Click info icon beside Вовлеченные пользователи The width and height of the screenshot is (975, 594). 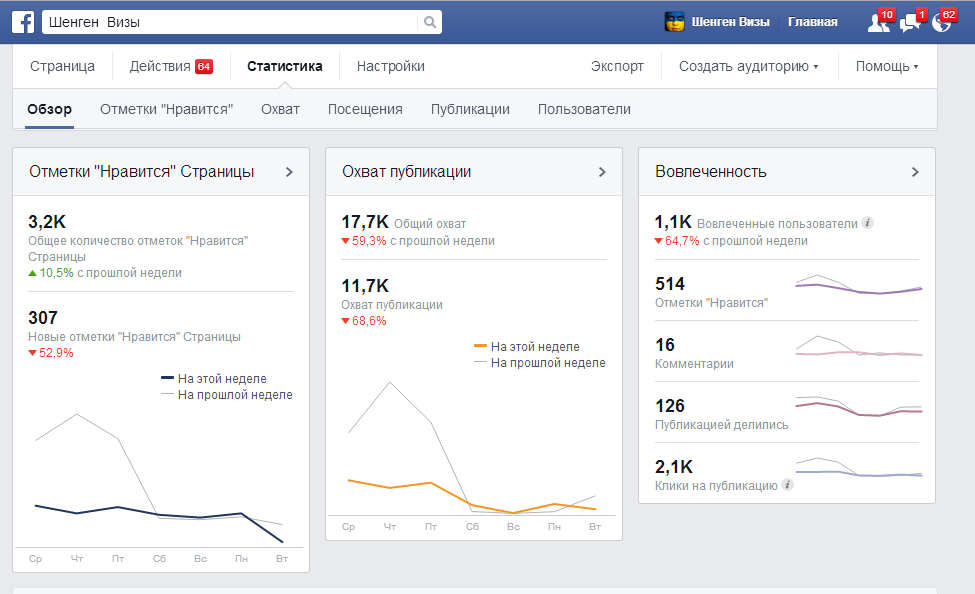868,223
